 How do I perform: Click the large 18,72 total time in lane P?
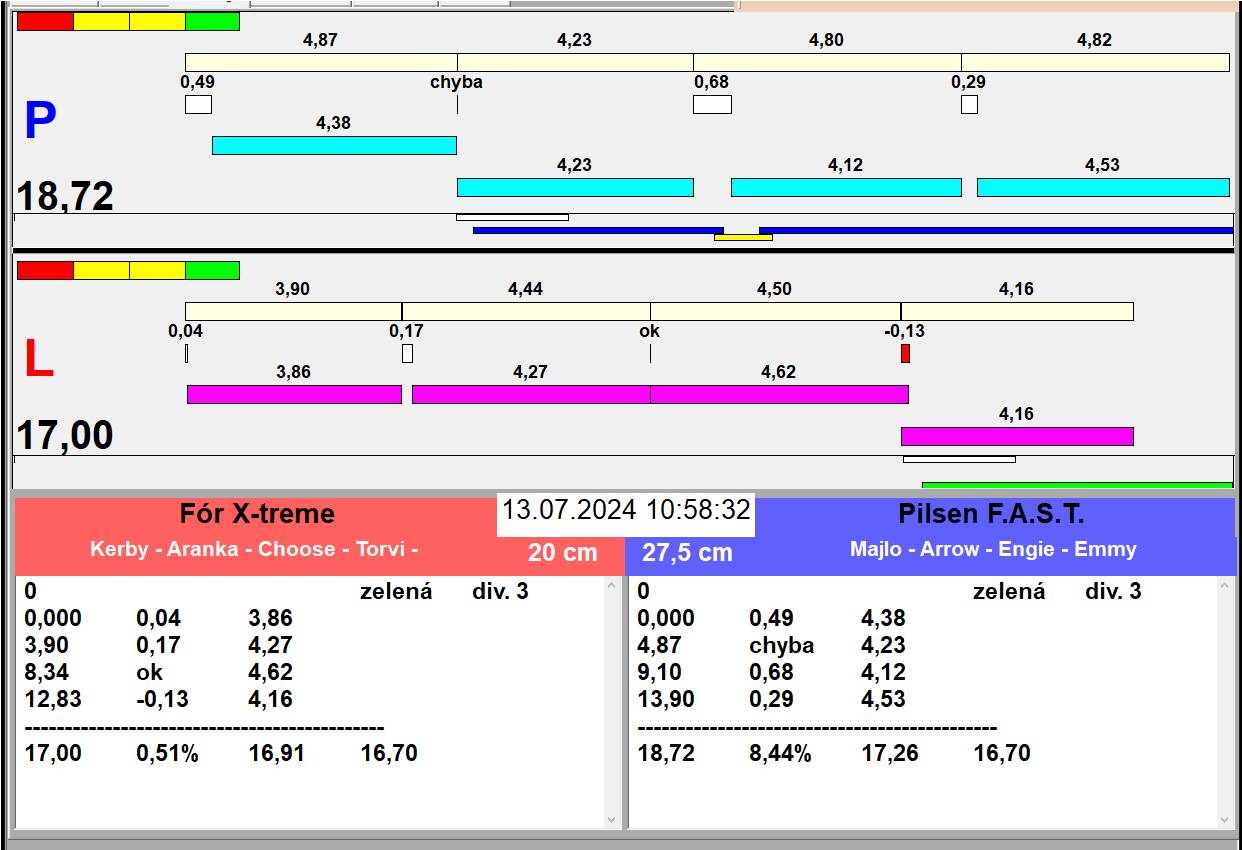65,196
